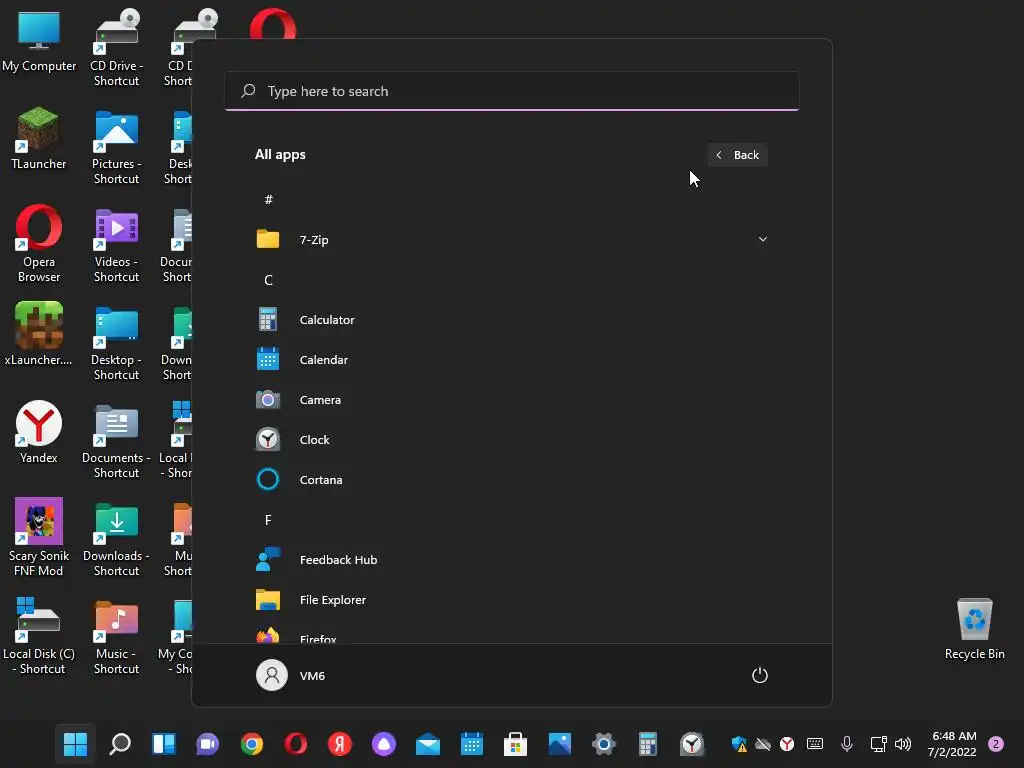Open Clock app on the taskbar
This screenshot has height=768, width=1024.
[692, 744]
